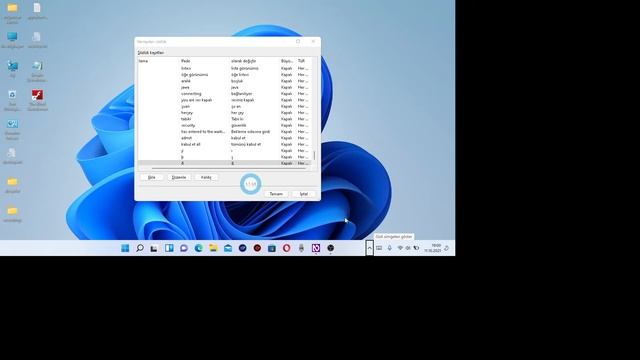Click 'Bekleme odasına girdi' cell

click(251, 131)
